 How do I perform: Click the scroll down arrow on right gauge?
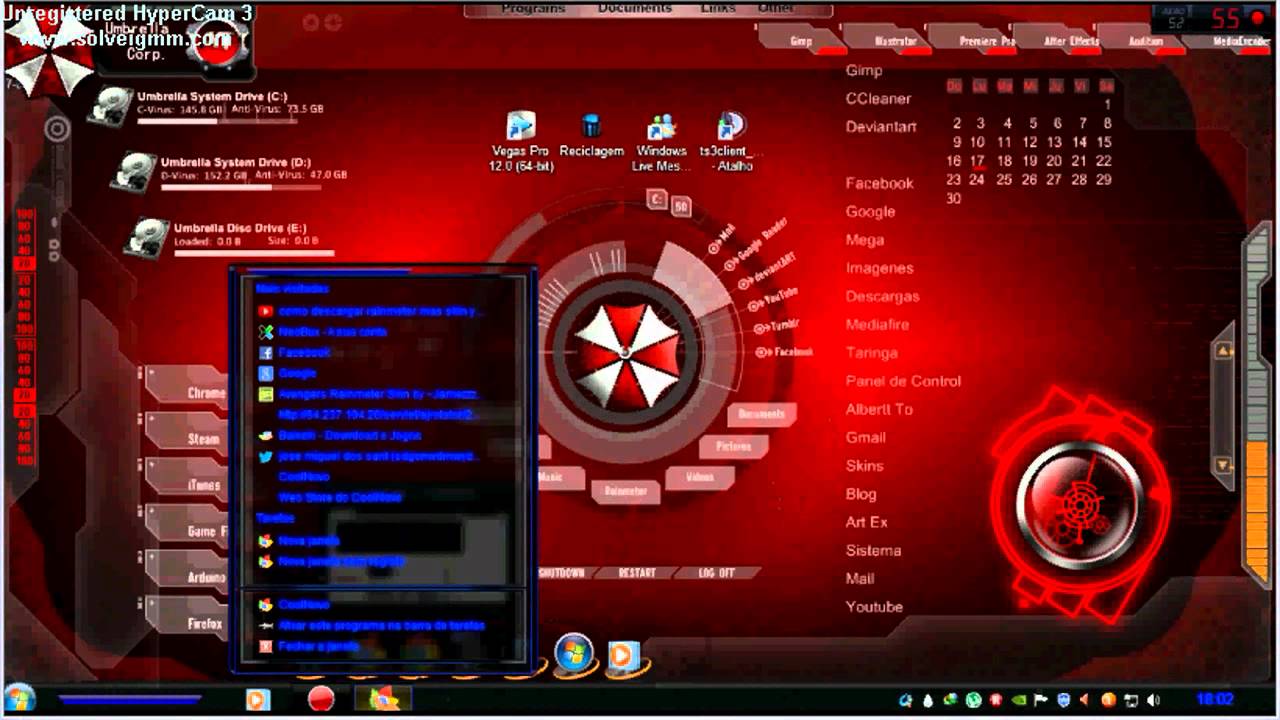(x=1224, y=465)
